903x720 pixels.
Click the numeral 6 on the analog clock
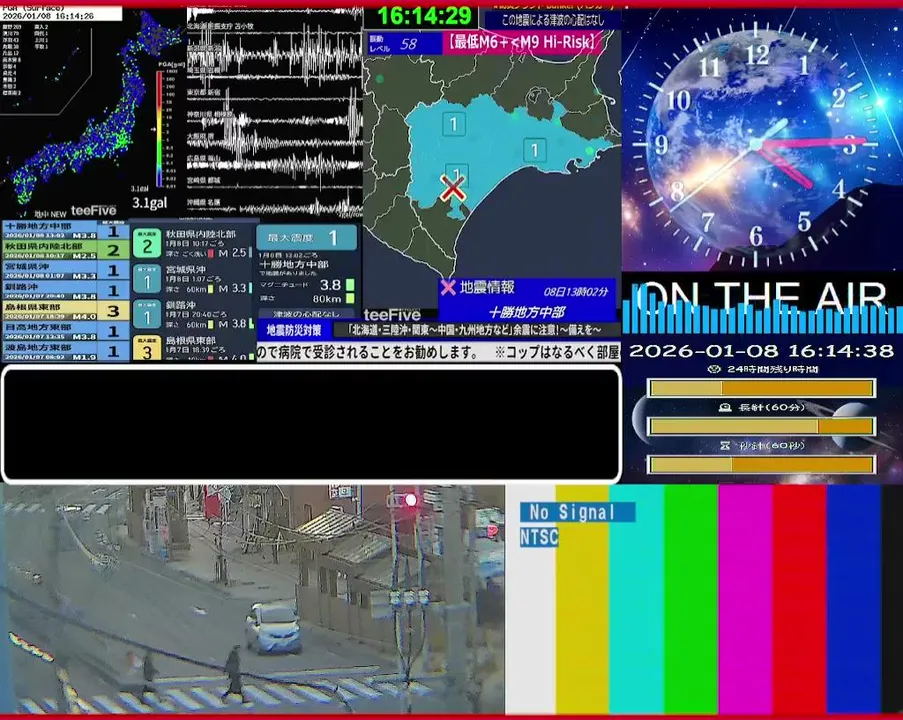click(756, 236)
